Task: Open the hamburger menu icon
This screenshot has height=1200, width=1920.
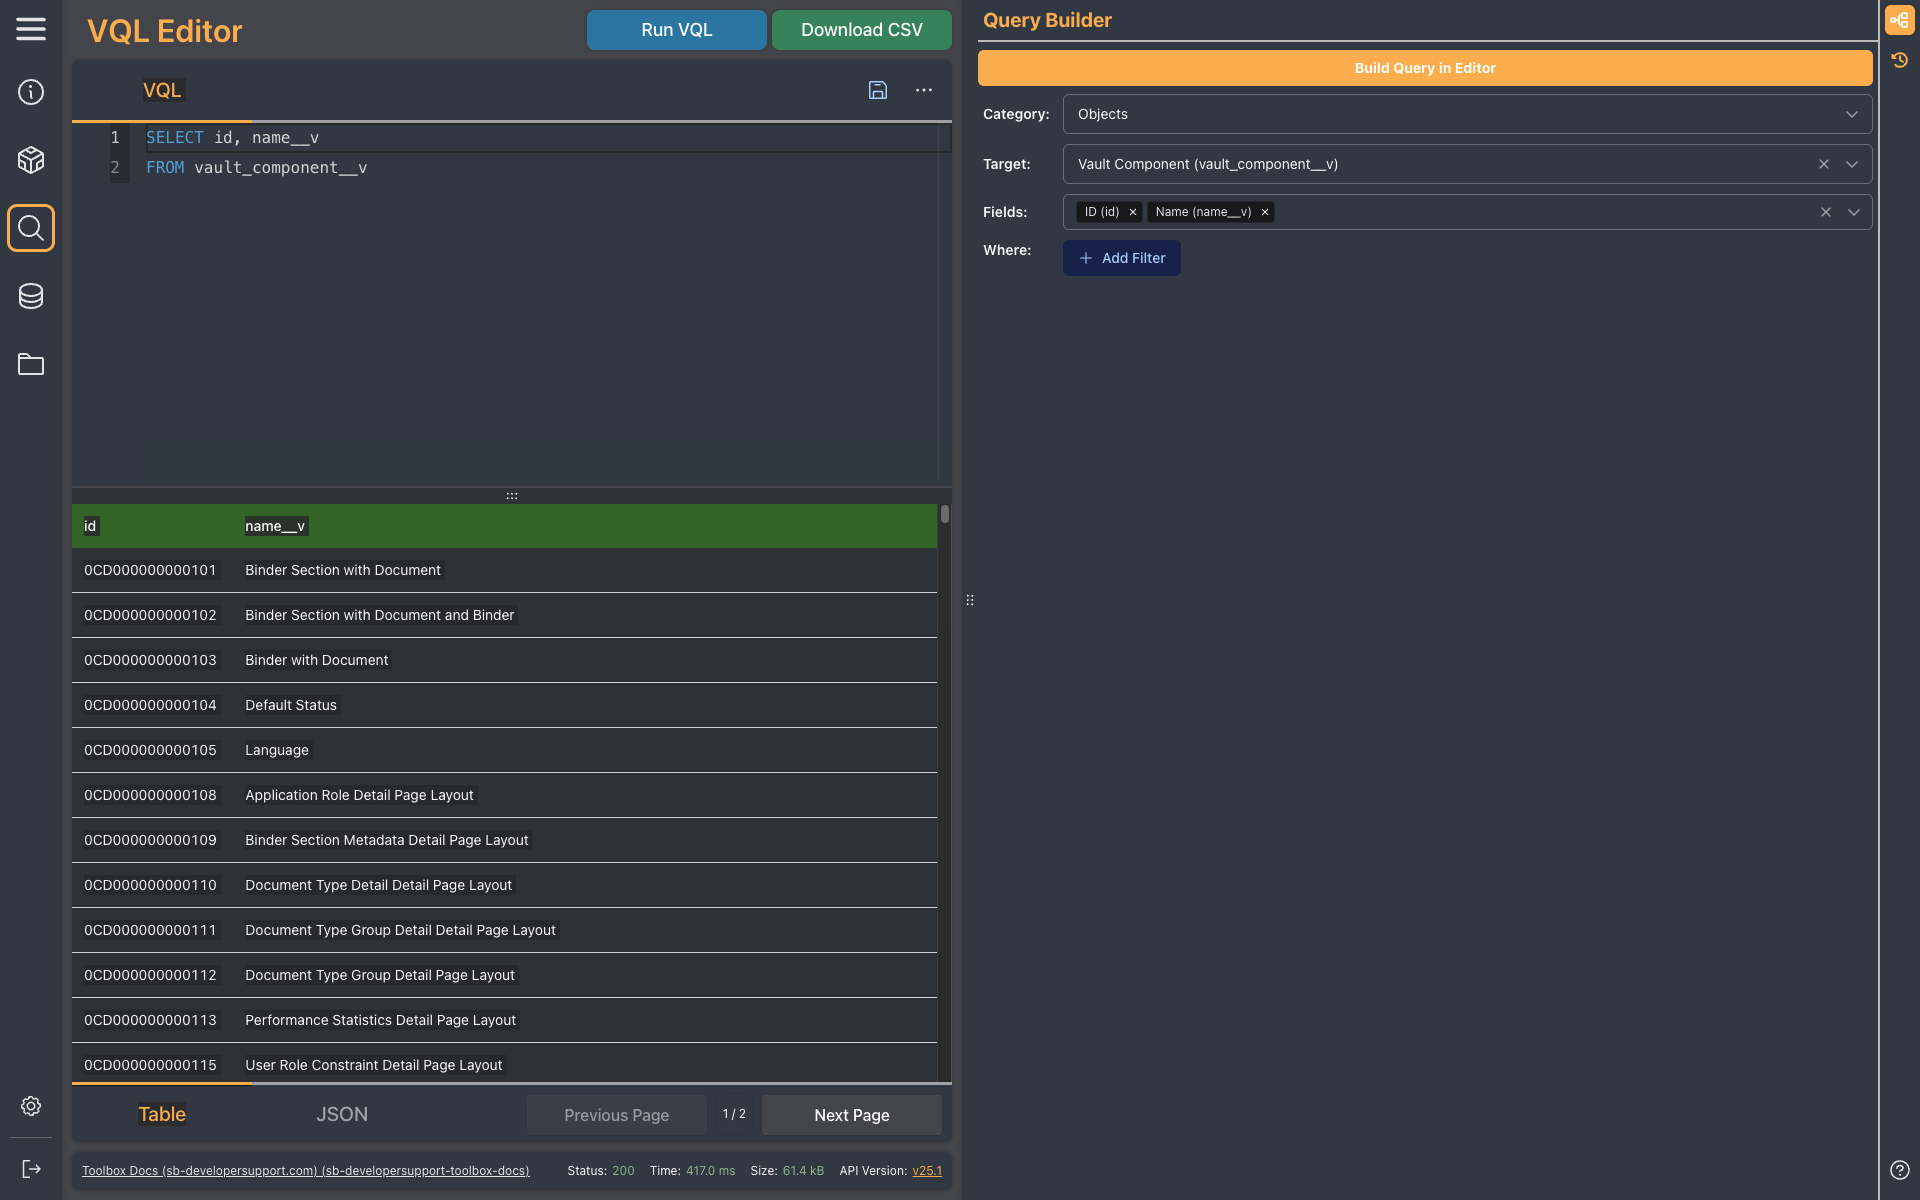Action: (31, 29)
